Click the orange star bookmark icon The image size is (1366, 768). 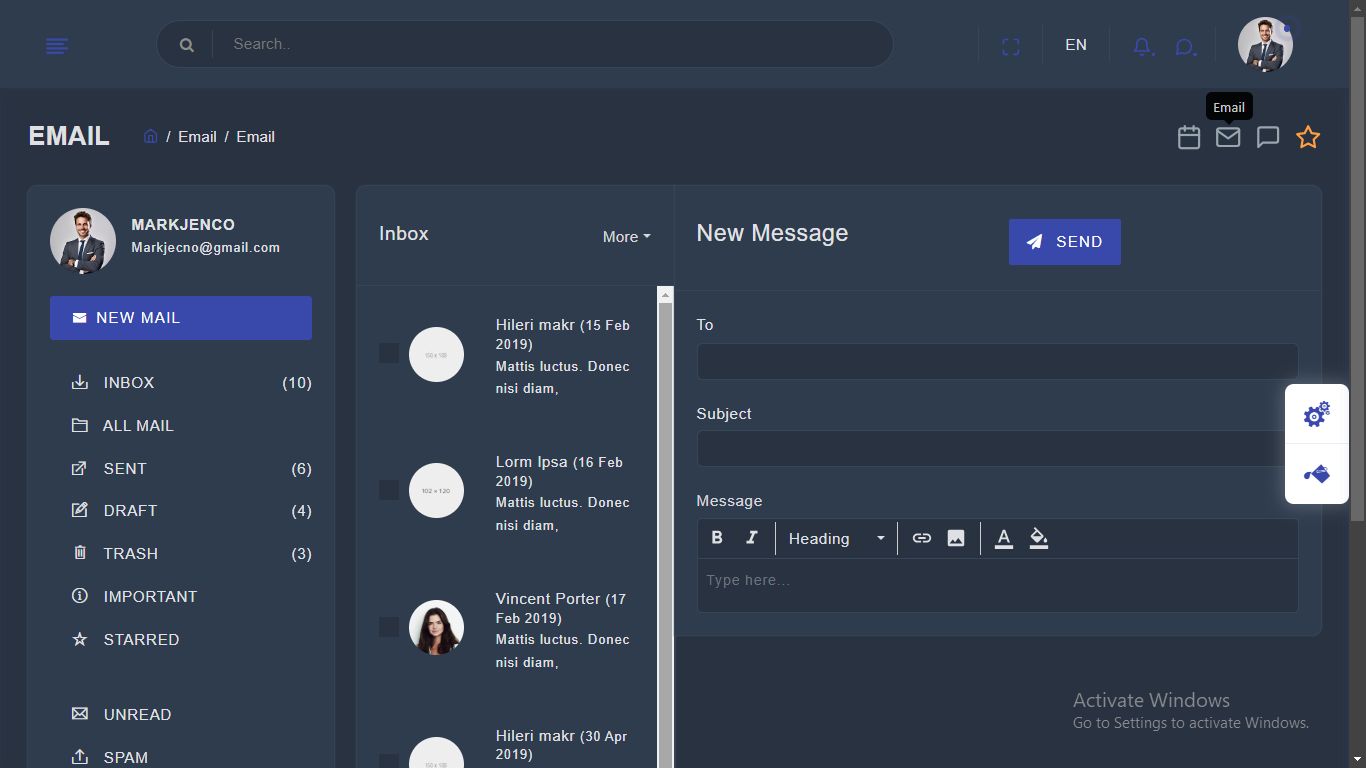click(1308, 137)
